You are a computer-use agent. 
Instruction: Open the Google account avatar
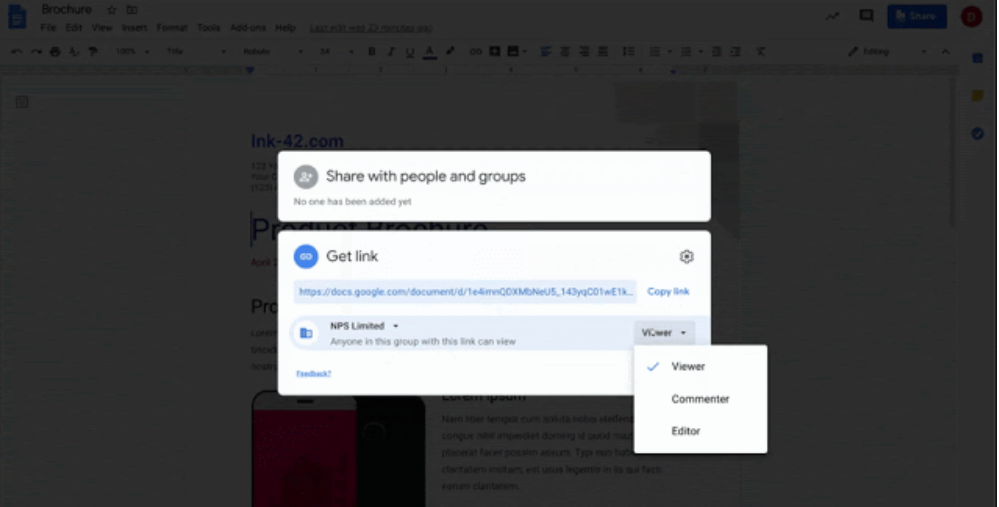(972, 17)
